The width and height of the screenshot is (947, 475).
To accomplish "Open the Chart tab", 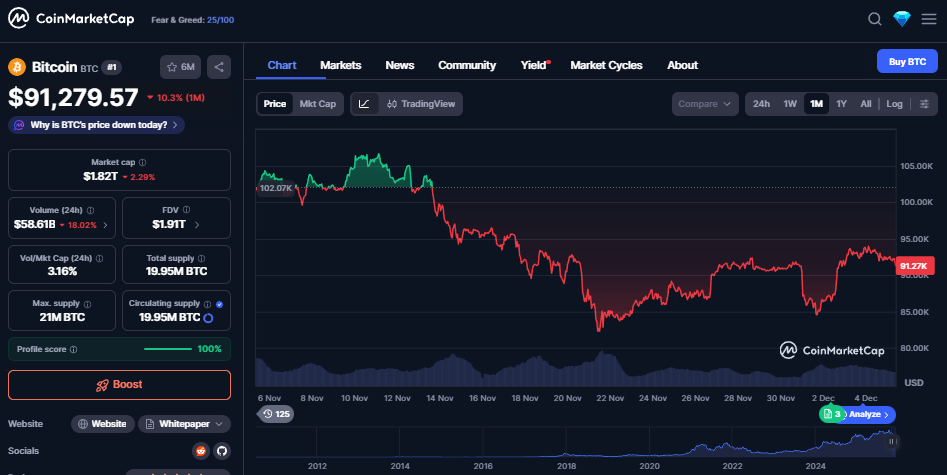I will (x=282, y=65).
